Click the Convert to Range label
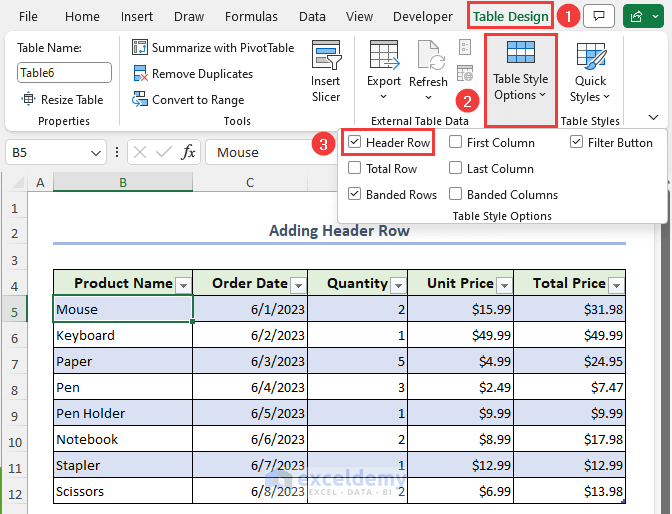This screenshot has width=672, height=514. click(198, 99)
